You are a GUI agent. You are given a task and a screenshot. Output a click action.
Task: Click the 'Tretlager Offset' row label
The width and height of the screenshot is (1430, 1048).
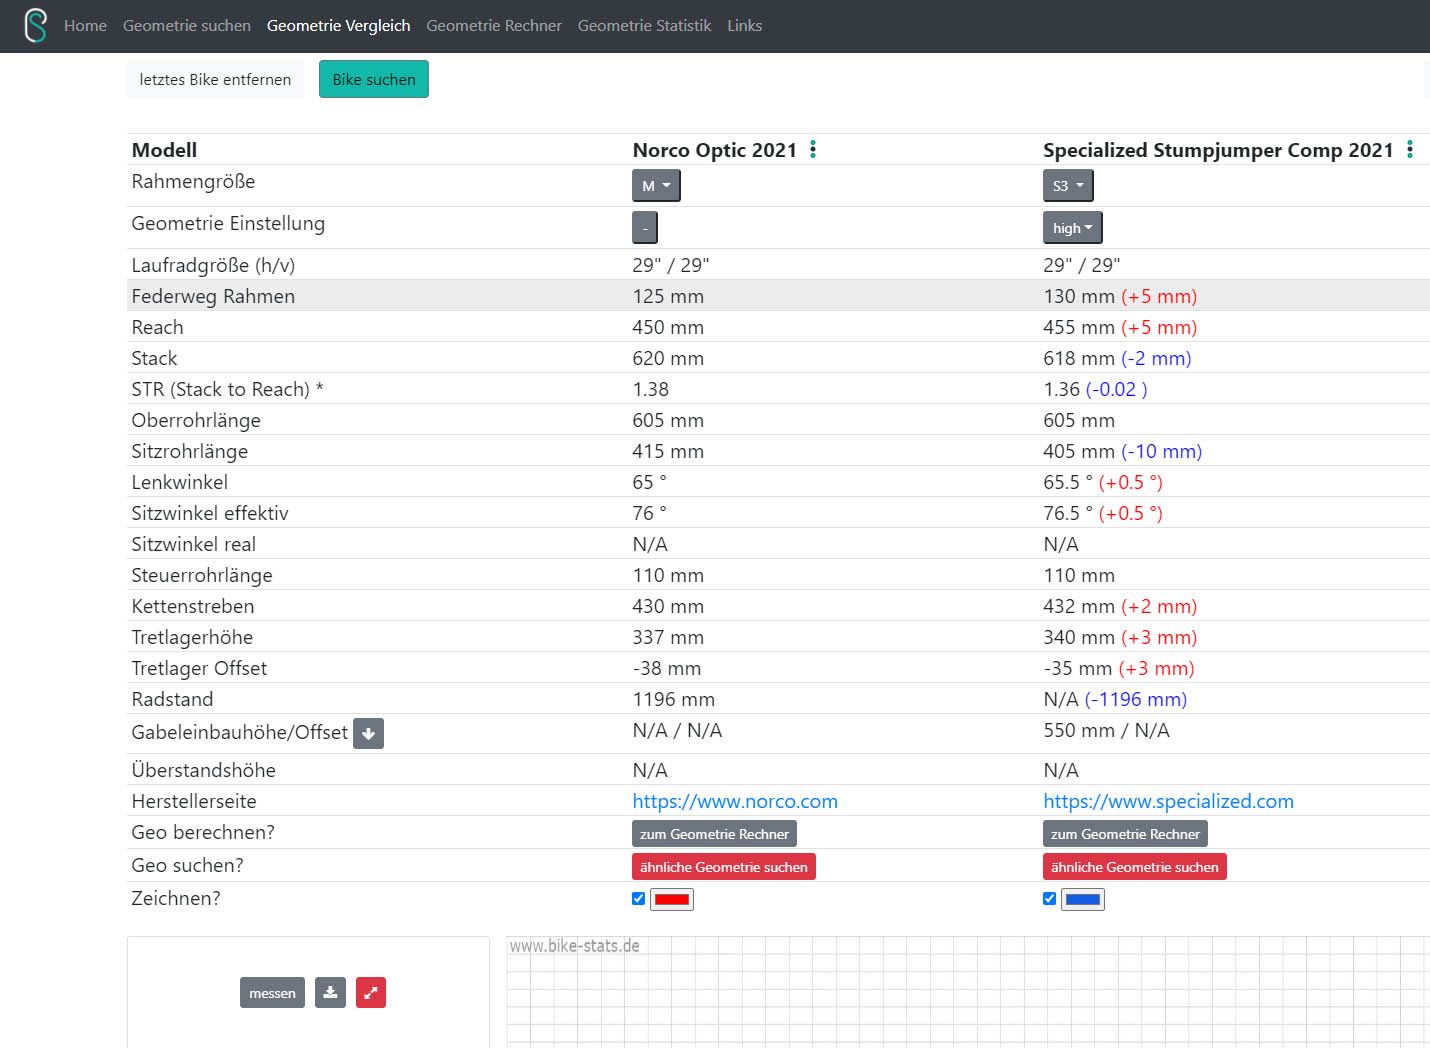[x=199, y=668]
